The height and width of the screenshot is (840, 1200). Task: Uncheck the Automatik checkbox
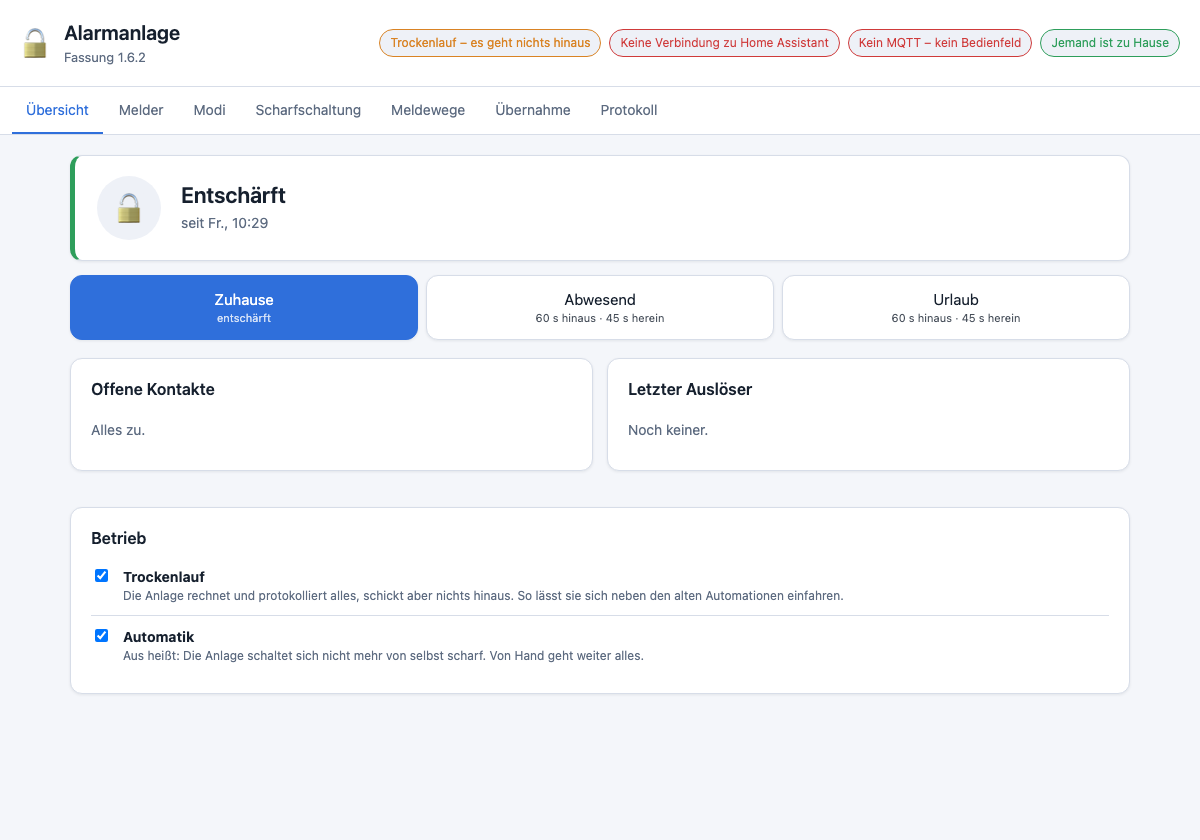[101, 636]
